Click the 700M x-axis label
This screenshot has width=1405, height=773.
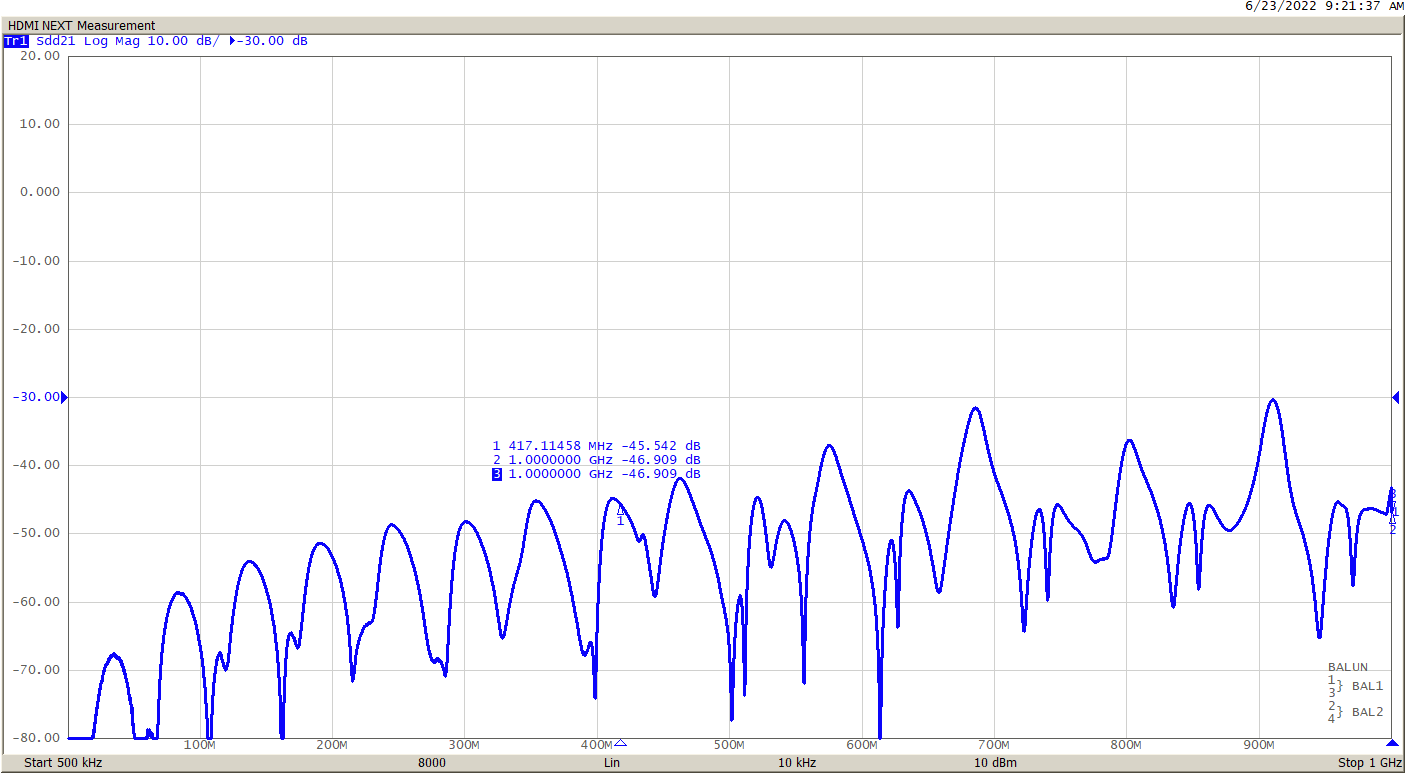click(x=993, y=746)
